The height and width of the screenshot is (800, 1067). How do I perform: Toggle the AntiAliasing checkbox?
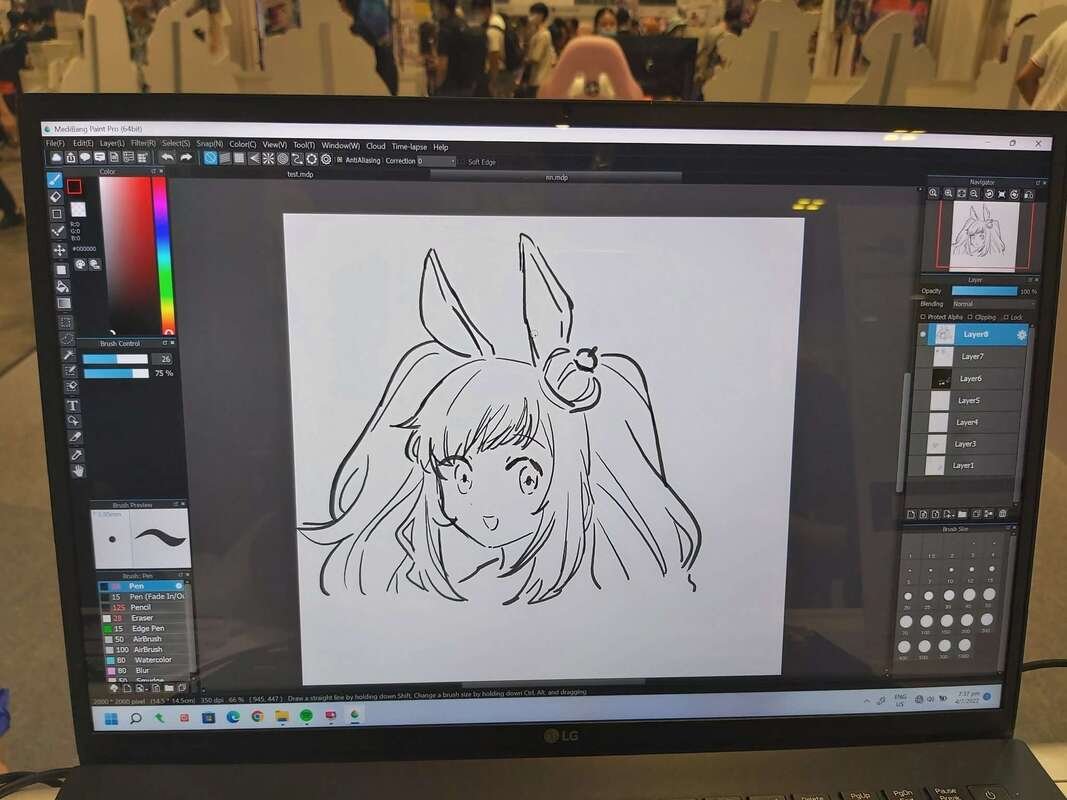tap(340, 160)
